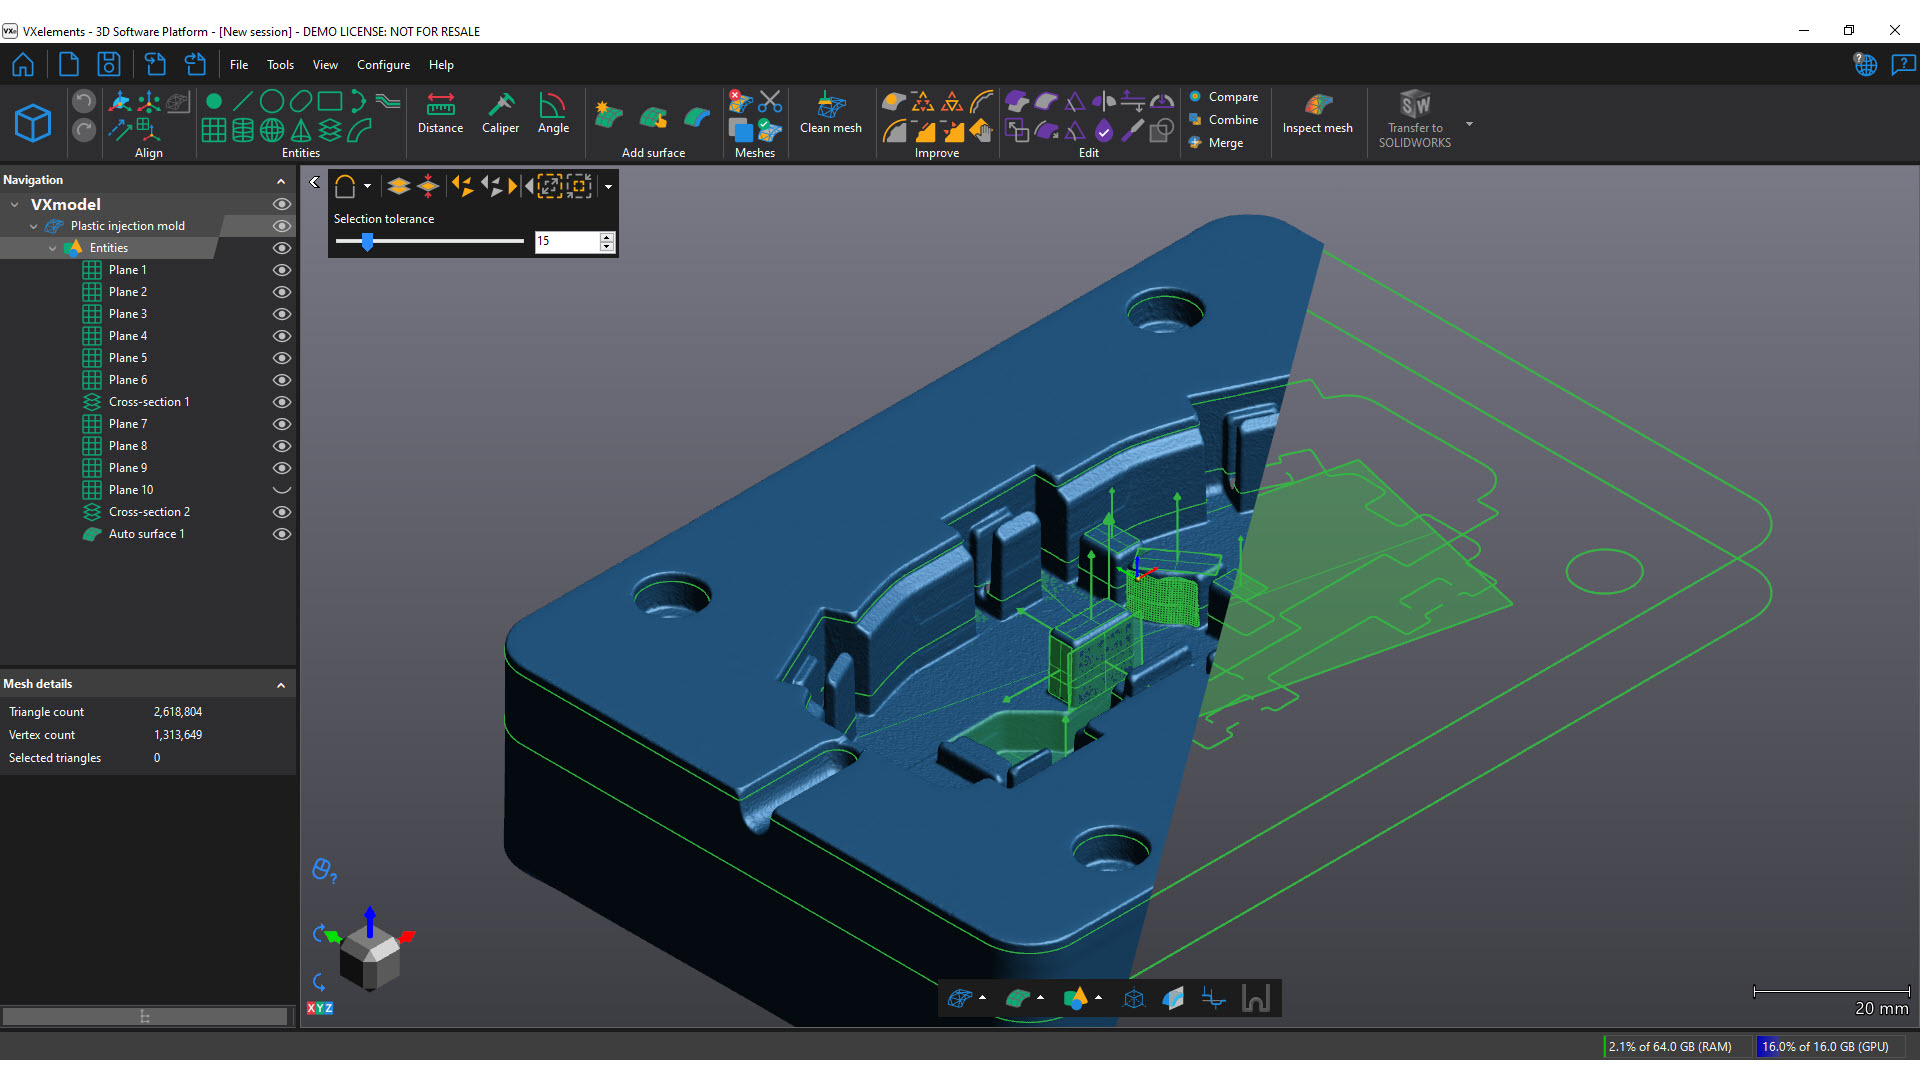Show the hidden Plane 10 entity

282,490
